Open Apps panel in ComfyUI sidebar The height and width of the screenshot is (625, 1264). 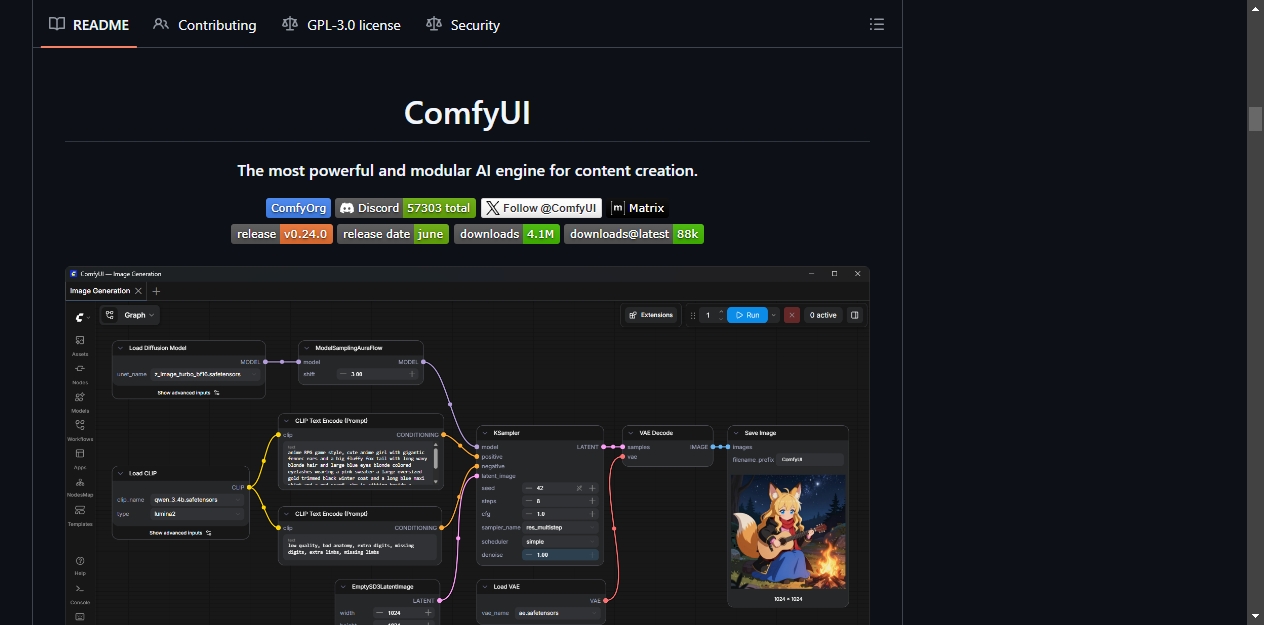80,457
